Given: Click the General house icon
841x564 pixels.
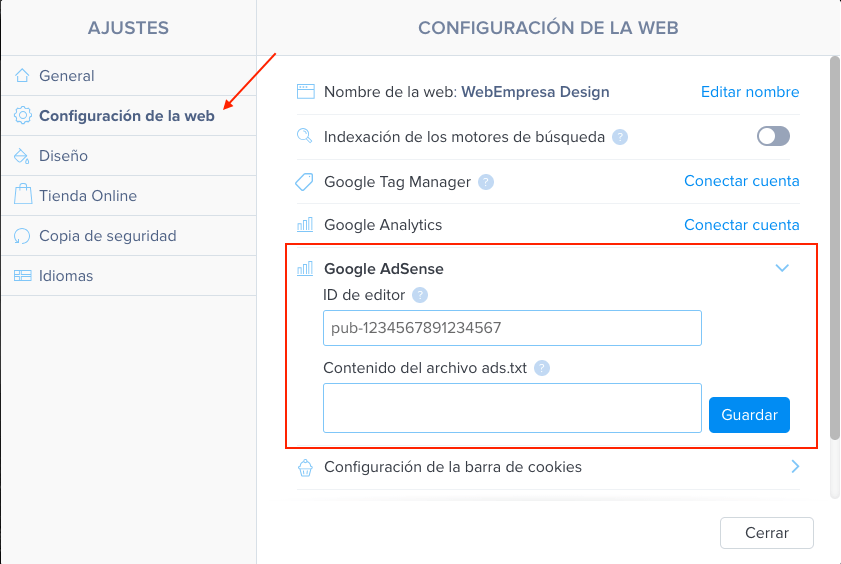Looking at the screenshot, I should pyautogui.click(x=22, y=76).
